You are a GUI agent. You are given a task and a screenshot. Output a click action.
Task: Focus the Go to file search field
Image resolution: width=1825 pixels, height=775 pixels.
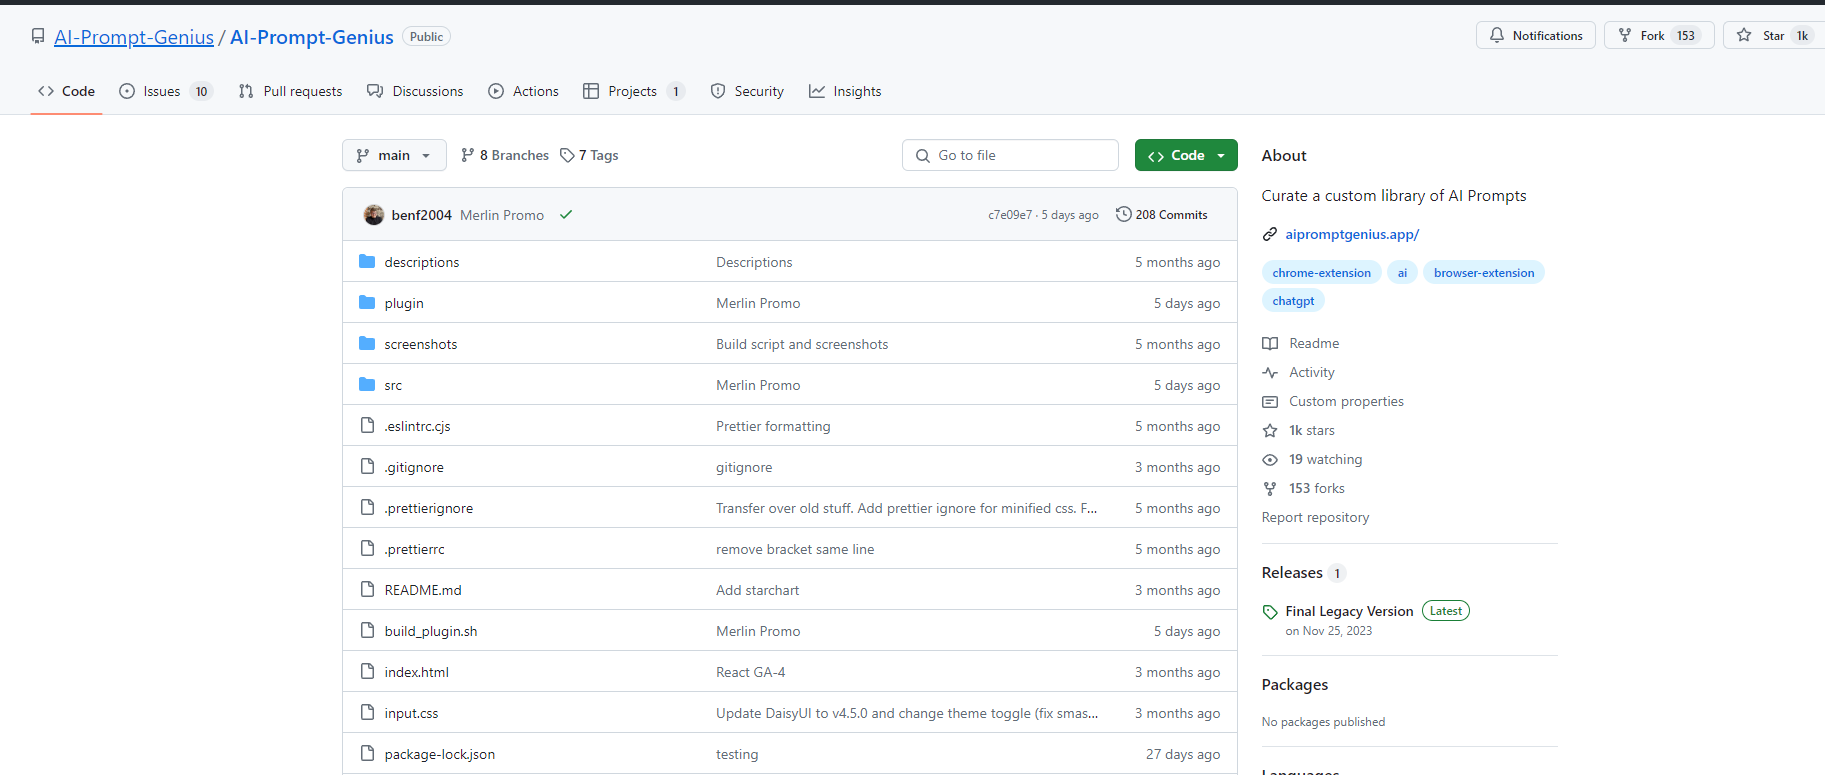coord(1010,155)
